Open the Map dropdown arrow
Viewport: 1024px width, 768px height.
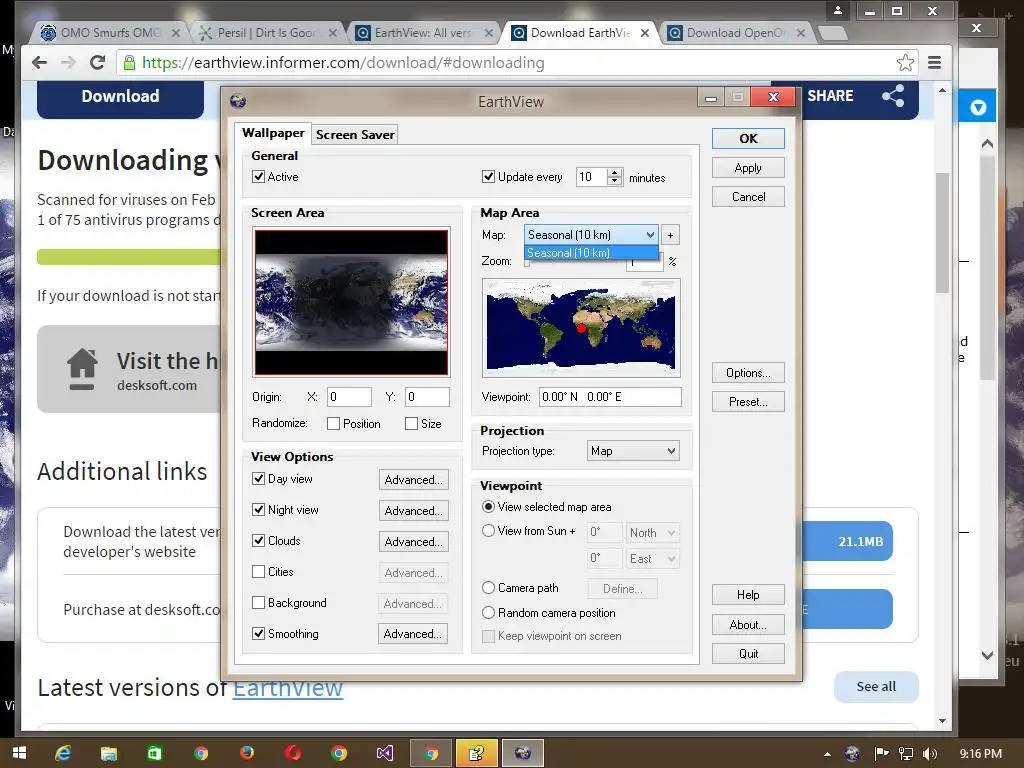tap(650, 235)
